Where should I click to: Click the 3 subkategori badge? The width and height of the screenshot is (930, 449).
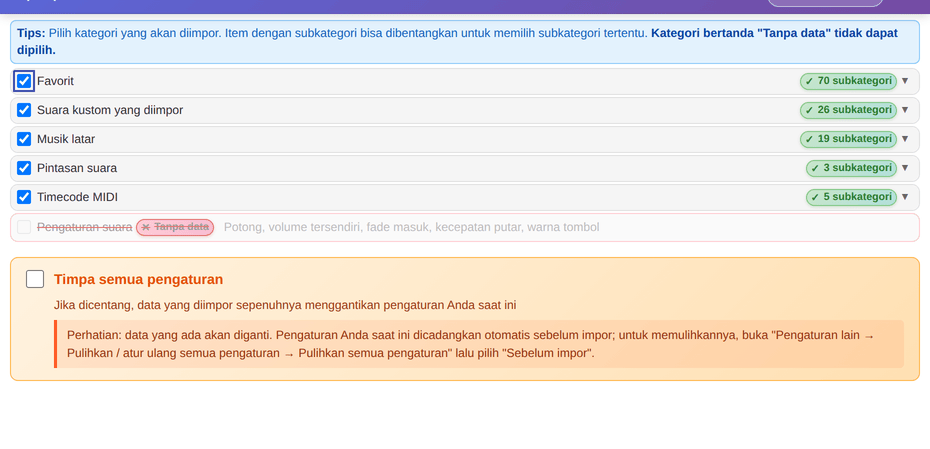[851, 168]
